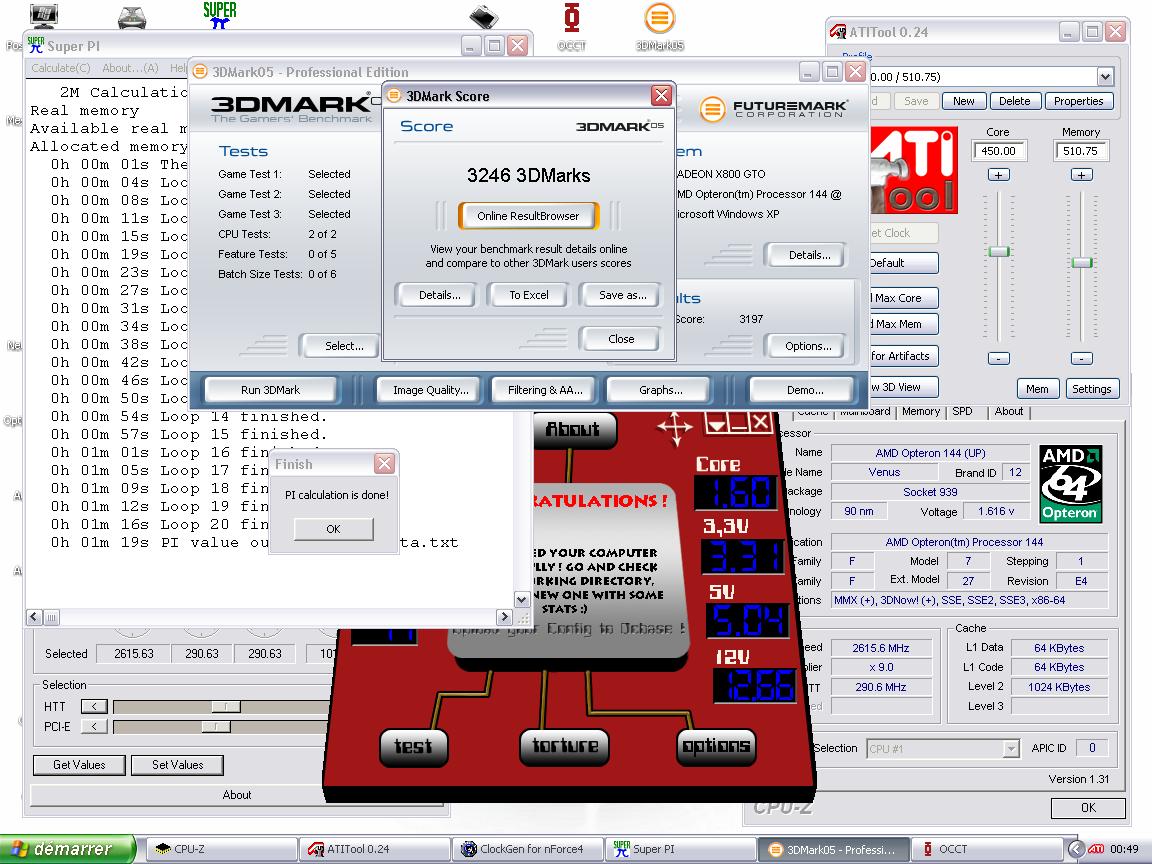Switch to Super PI in the taskbar
Viewport: 1152px width, 864px height.
pyautogui.click(x=681, y=849)
